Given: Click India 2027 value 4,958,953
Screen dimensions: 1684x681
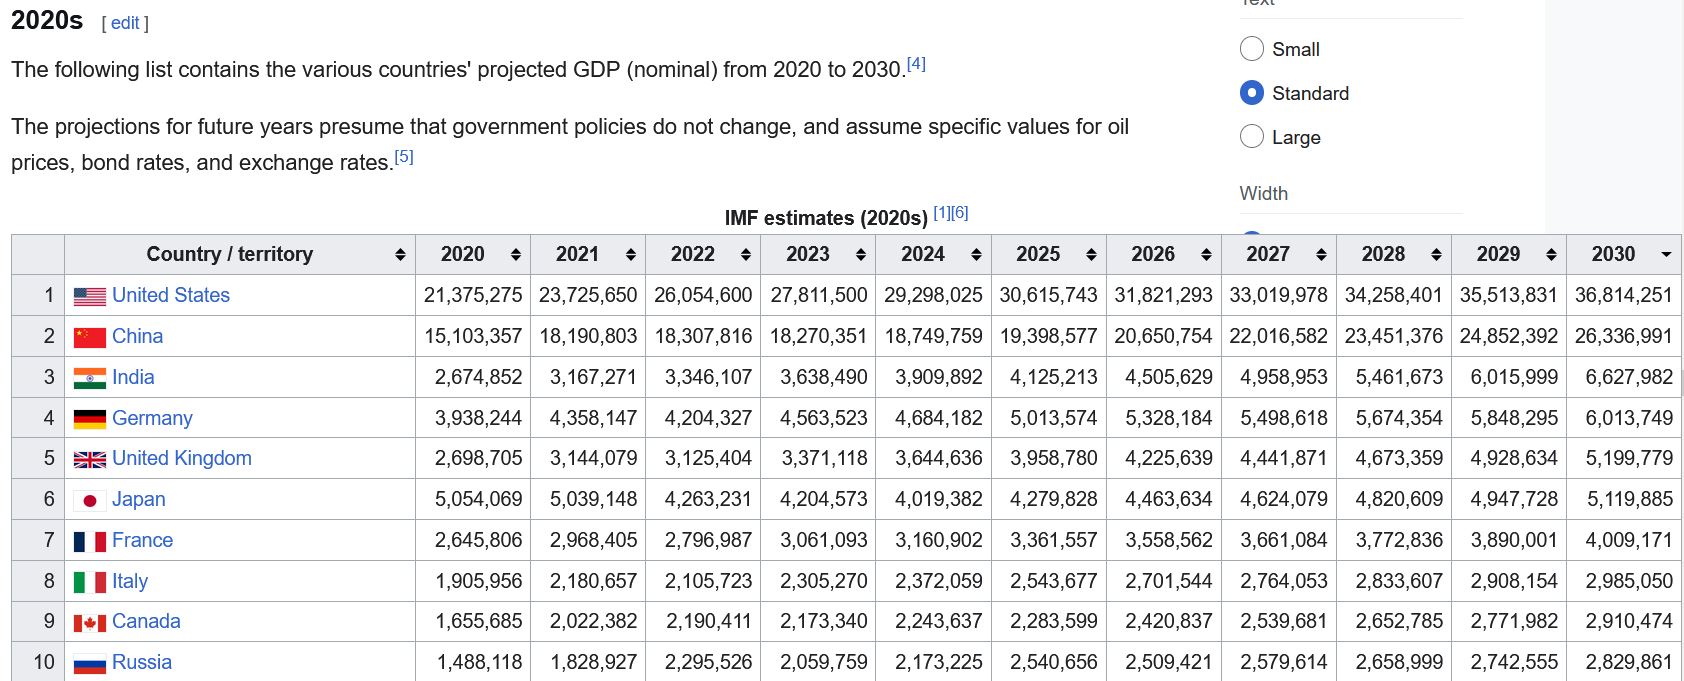Looking at the screenshot, I should point(1284,377).
